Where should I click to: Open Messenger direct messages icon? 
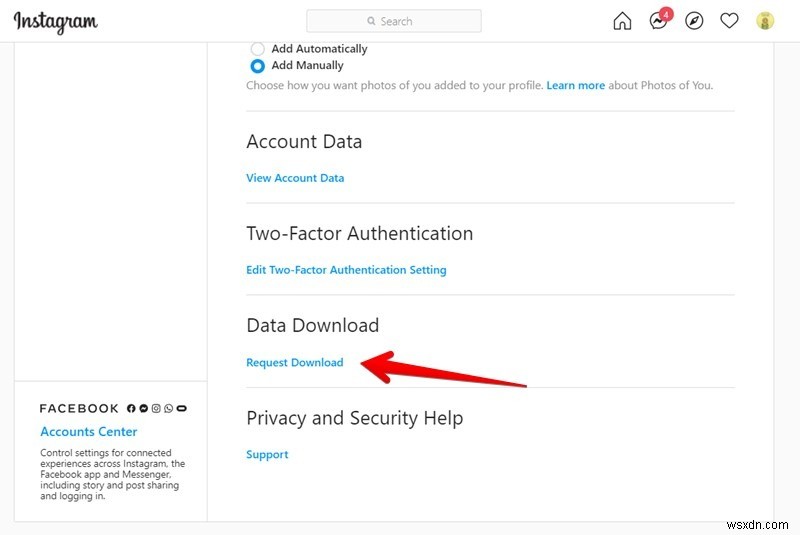658,21
